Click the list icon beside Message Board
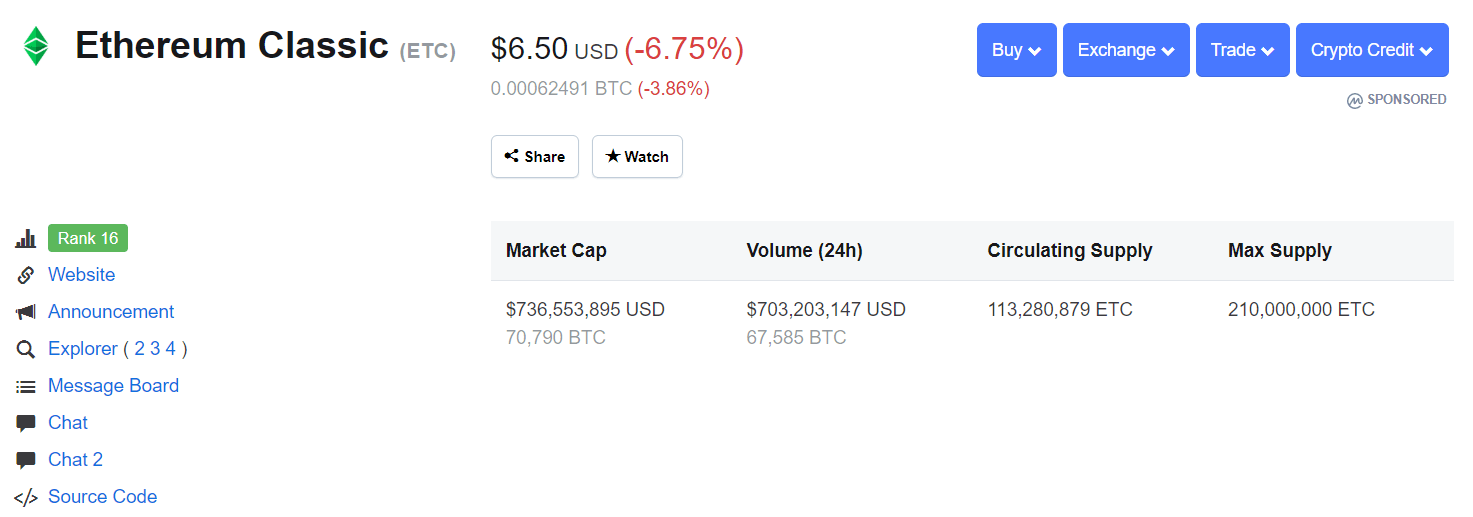 (26, 386)
